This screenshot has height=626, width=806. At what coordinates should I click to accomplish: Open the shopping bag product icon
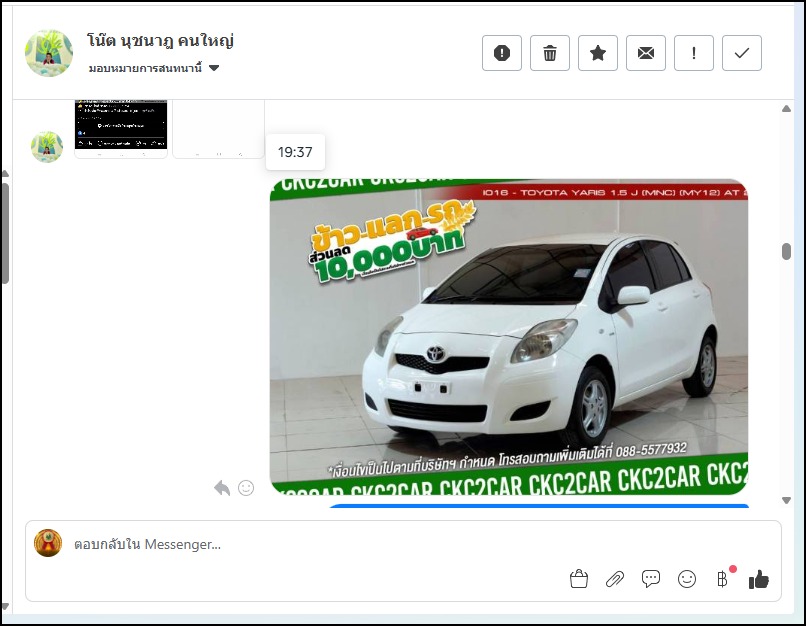coord(578,578)
